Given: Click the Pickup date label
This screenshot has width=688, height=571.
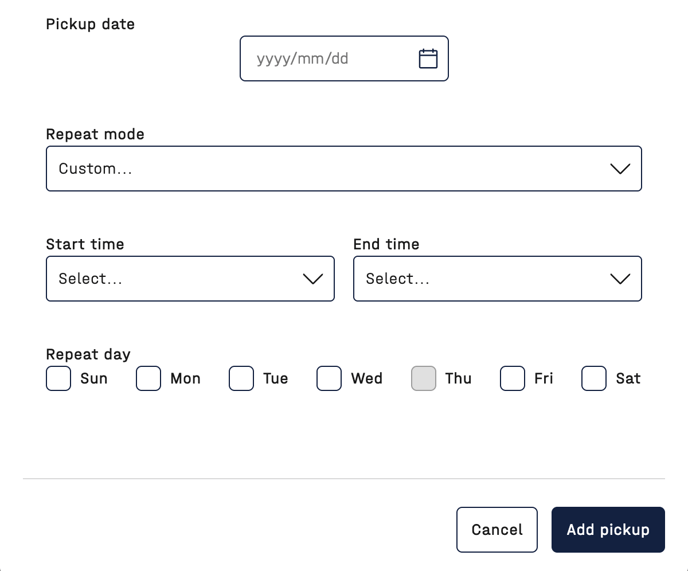Looking at the screenshot, I should pos(90,24).
